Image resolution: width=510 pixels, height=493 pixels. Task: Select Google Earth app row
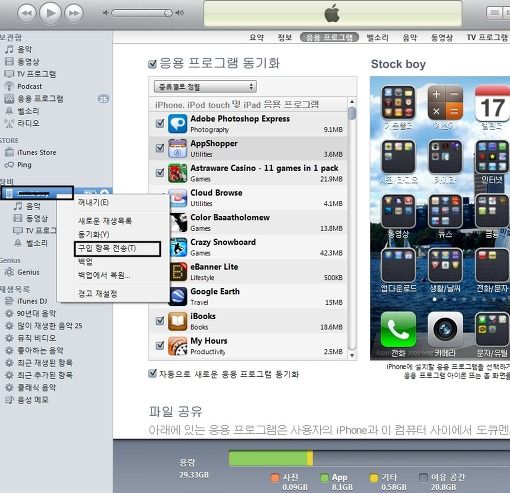[x=258, y=297]
